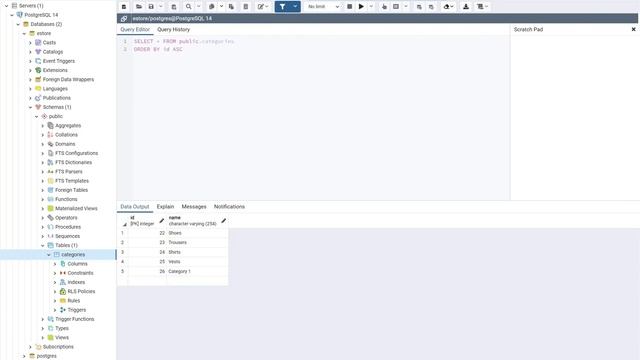Select the Data Output tab
This screenshot has height=360, width=640.
(135, 207)
